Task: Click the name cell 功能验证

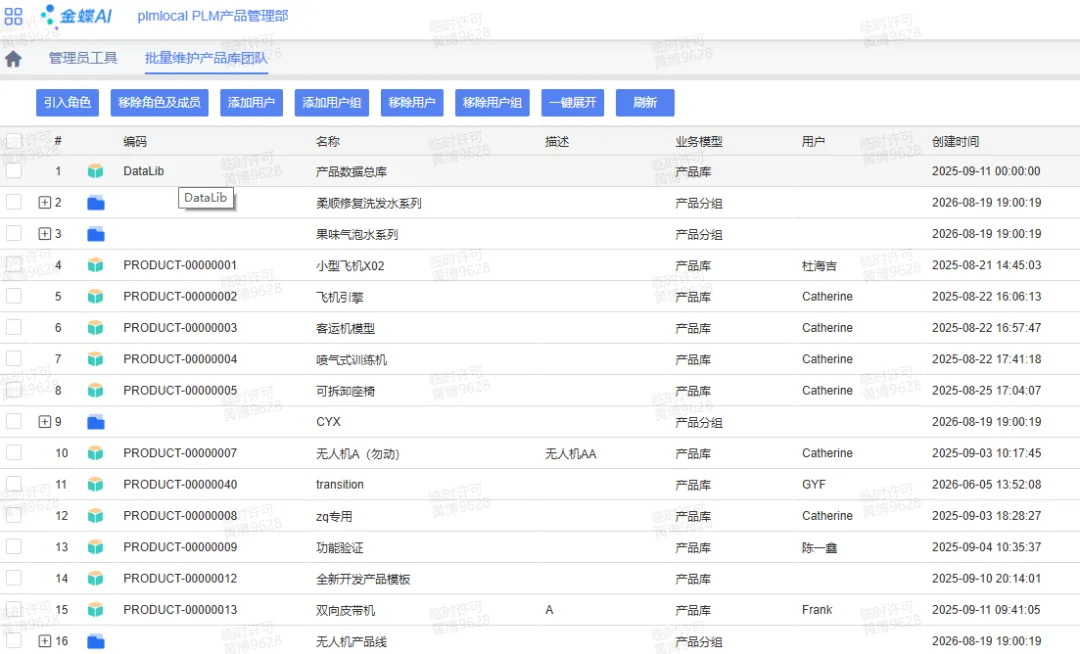Action: 340,548
